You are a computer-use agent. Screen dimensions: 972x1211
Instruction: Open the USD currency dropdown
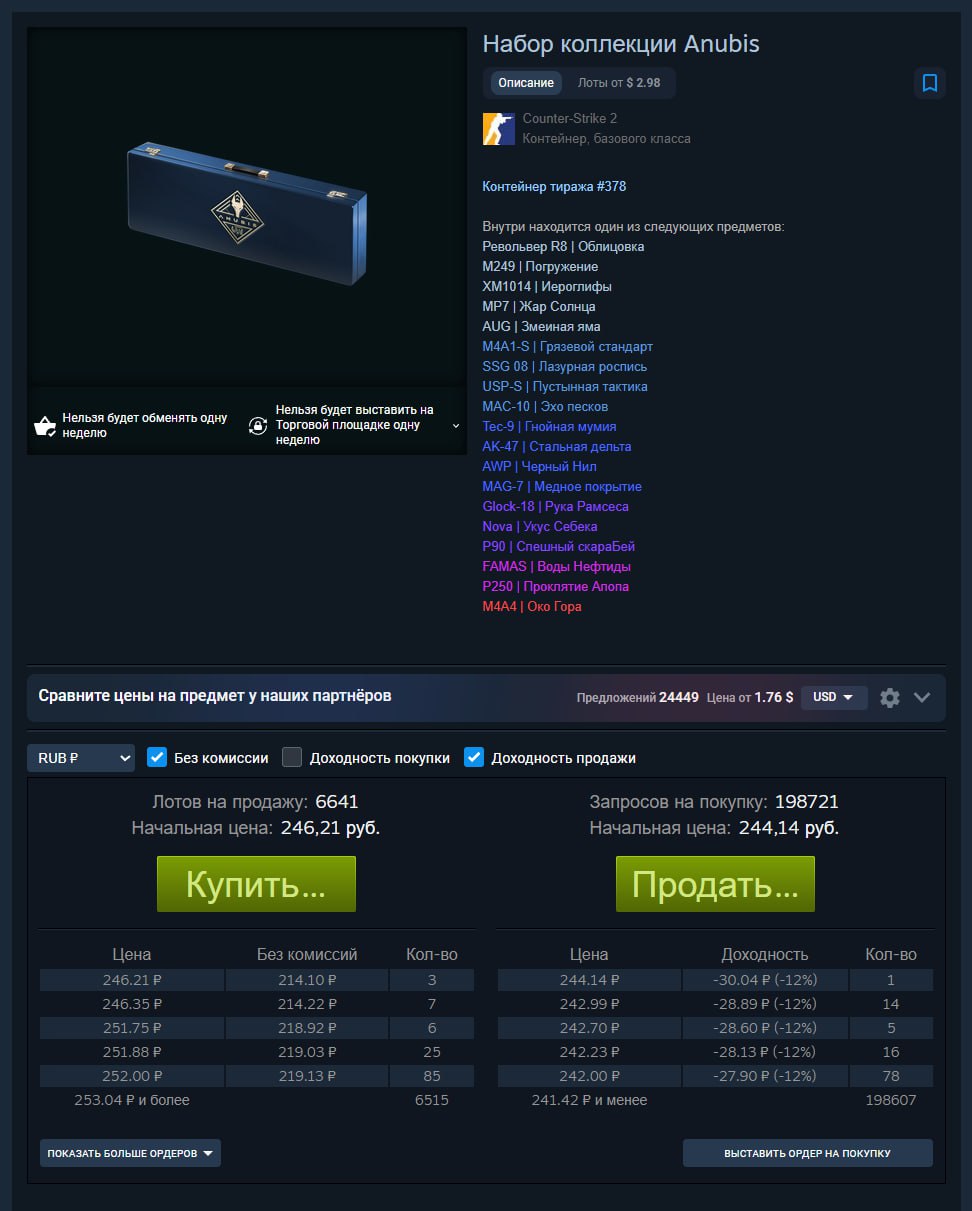tap(834, 697)
